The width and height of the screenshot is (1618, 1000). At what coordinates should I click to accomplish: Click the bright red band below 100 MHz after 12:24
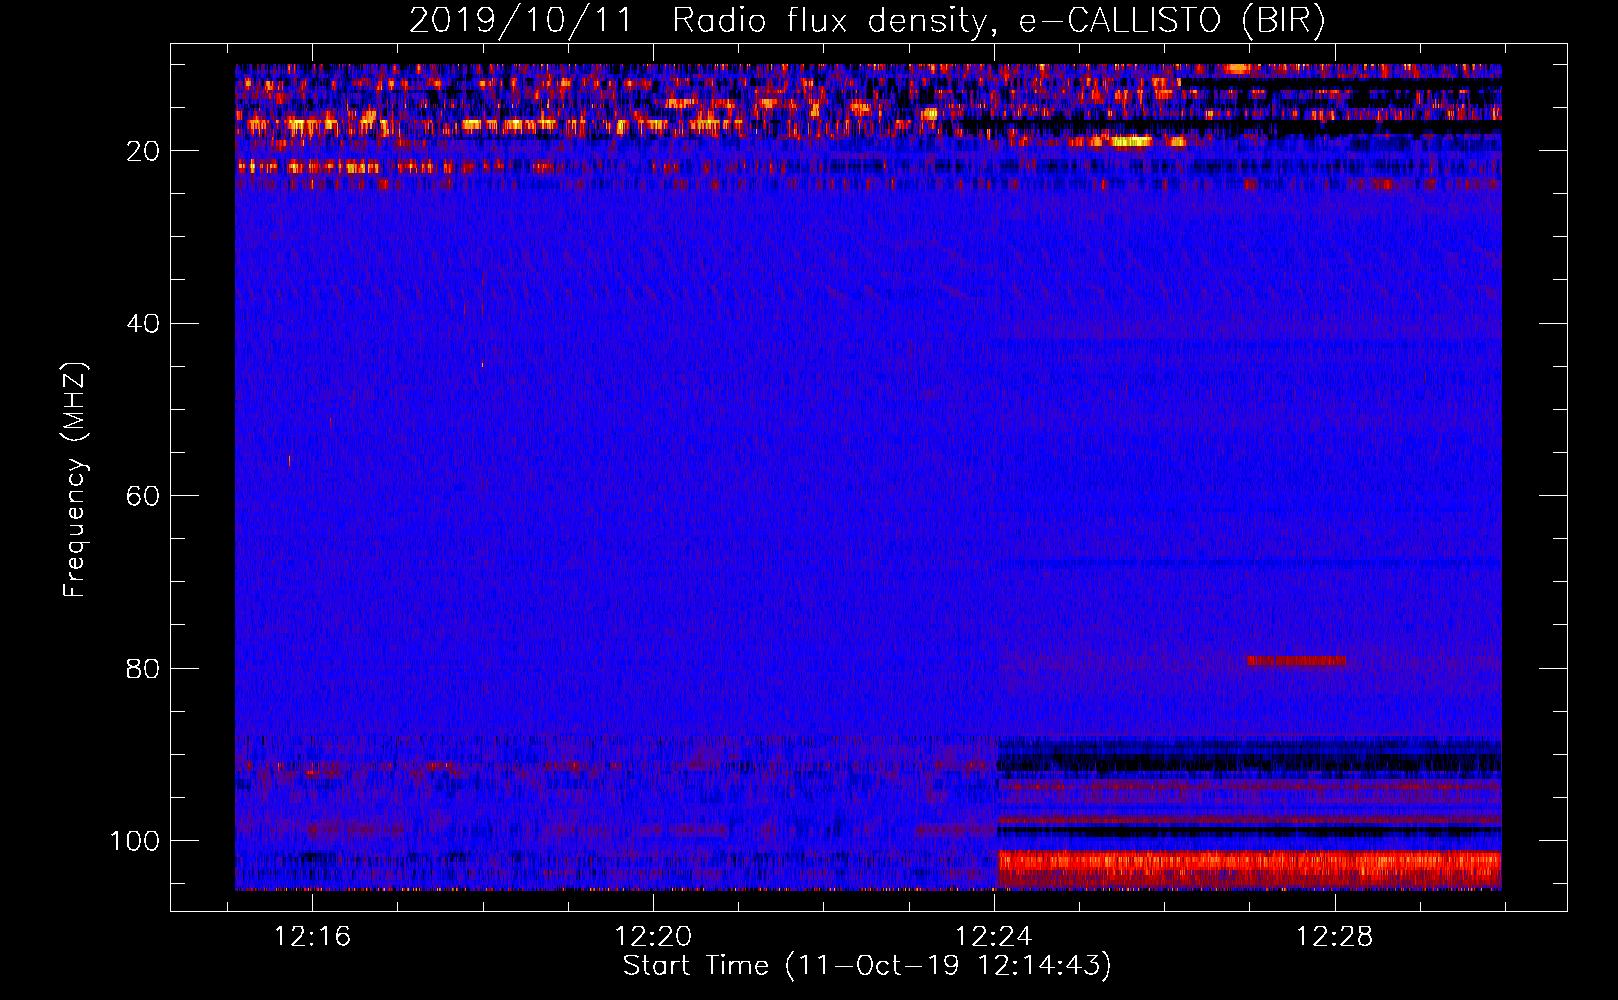tap(1250, 869)
